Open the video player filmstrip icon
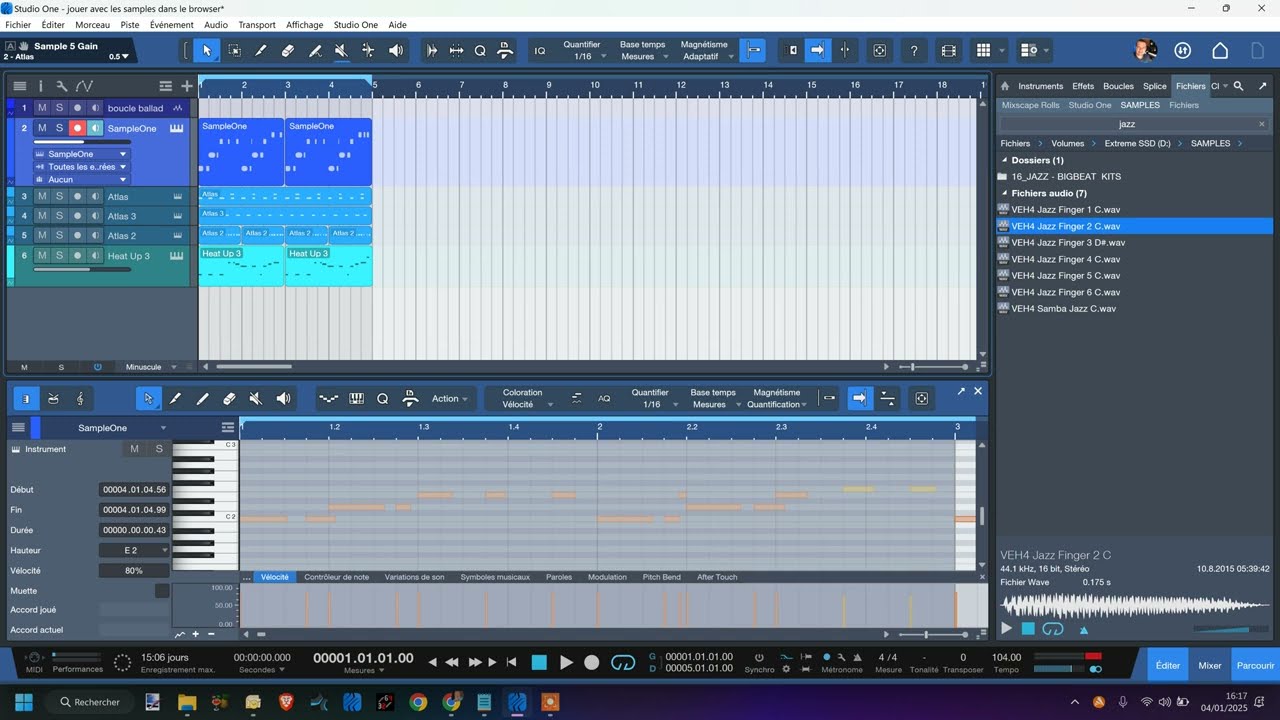 click(x=949, y=50)
